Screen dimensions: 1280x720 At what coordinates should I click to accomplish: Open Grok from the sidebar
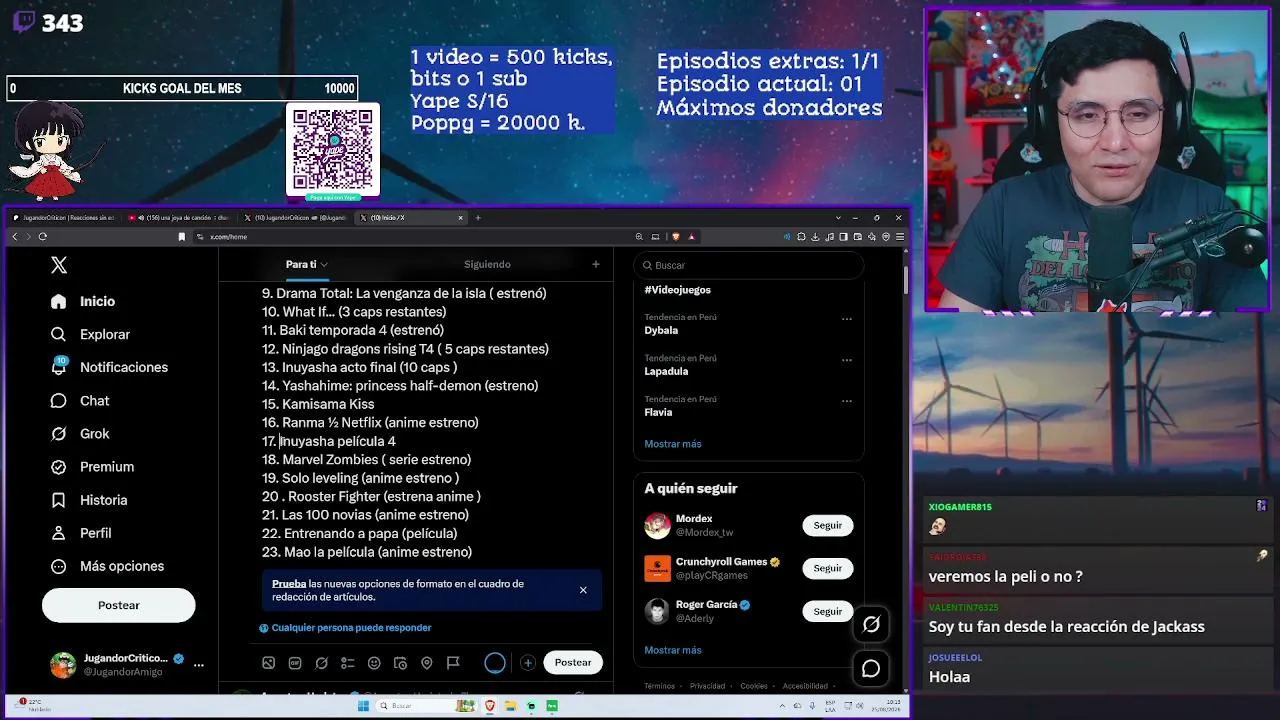pyautogui.click(x=80, y=433)
